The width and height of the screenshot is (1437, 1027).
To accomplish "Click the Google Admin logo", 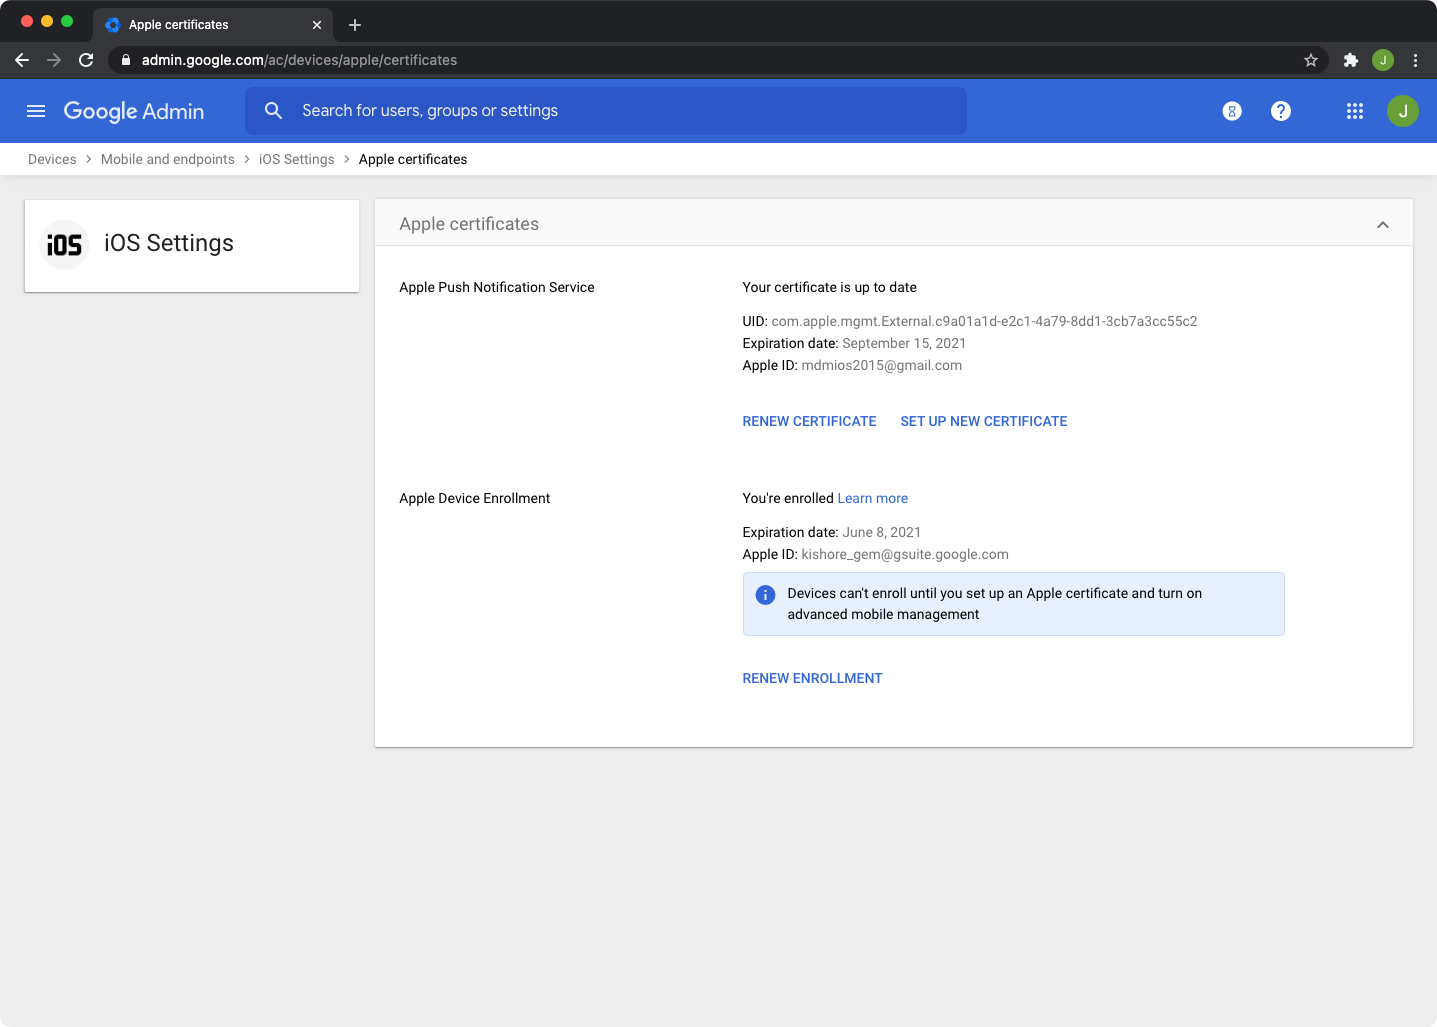I will pos(134,111).
